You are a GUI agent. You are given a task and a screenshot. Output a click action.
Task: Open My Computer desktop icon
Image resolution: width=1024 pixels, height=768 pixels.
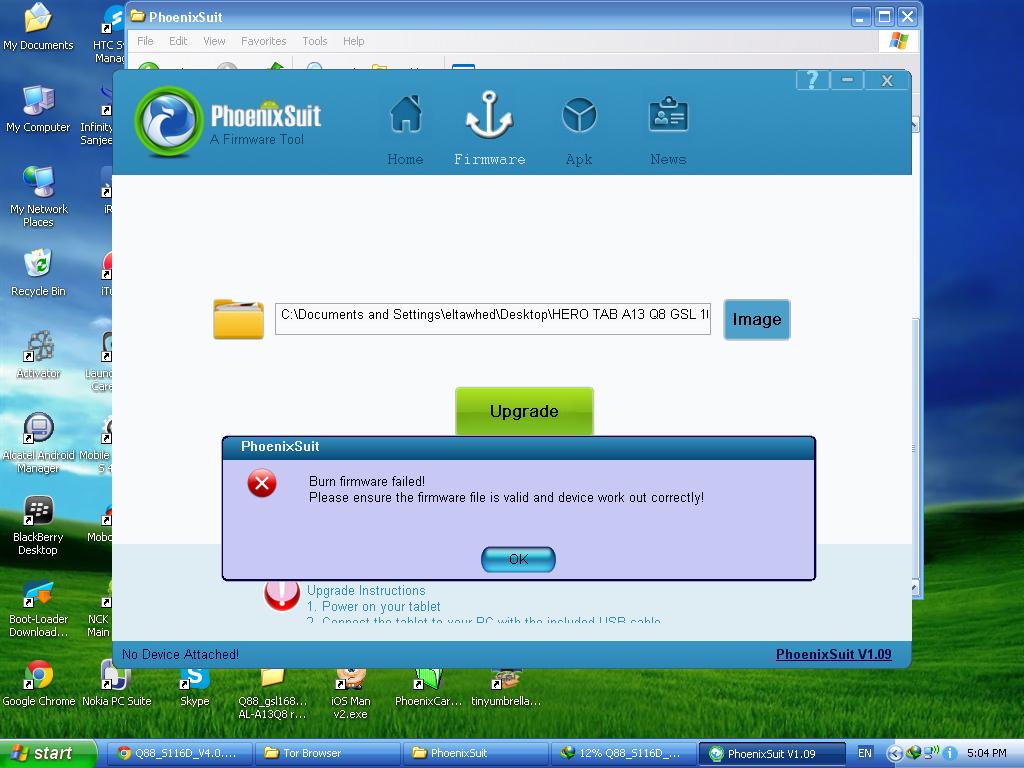(38, 110)
